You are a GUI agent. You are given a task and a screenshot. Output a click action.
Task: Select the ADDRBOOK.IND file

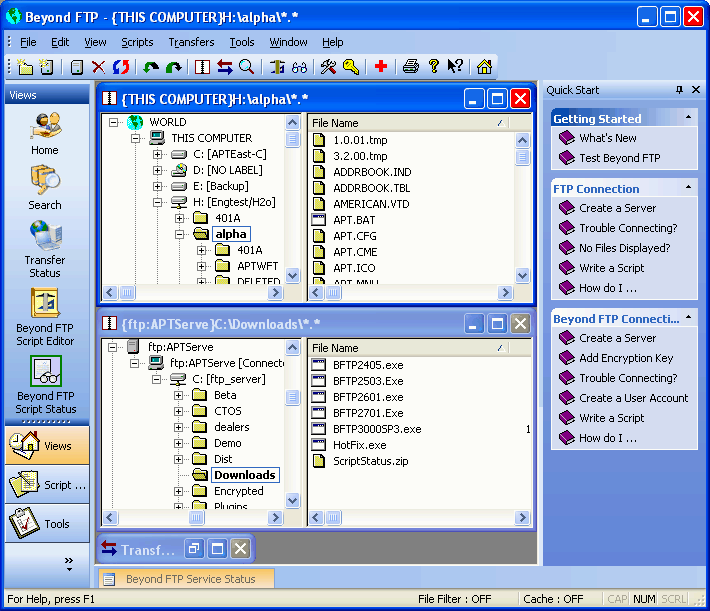click(x=372, y=172)
